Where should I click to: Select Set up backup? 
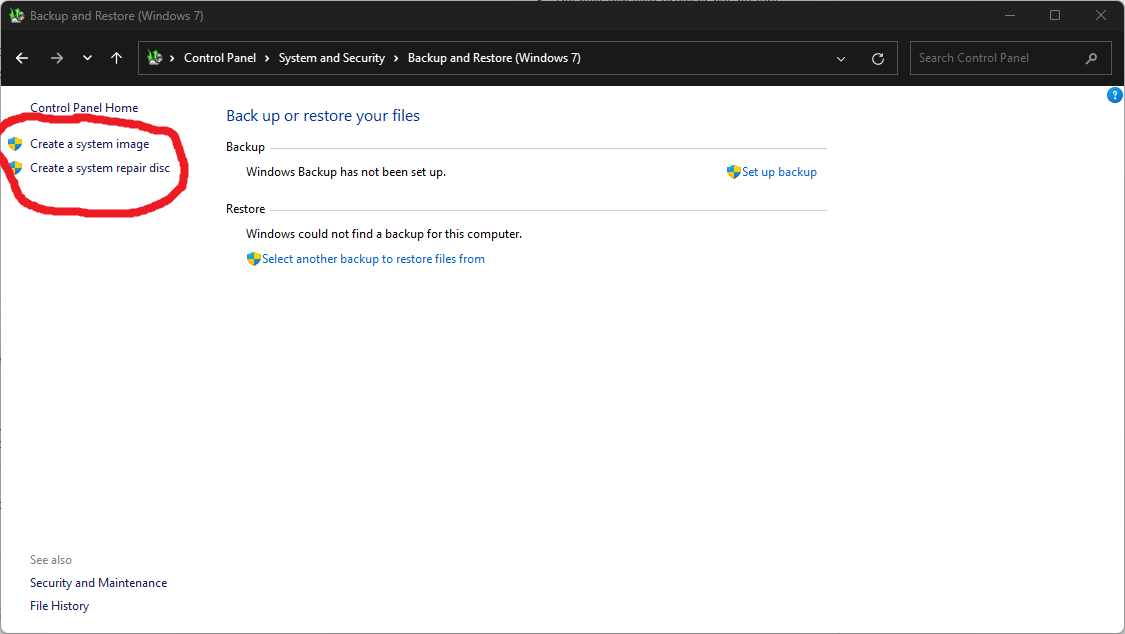pos(779,171)
